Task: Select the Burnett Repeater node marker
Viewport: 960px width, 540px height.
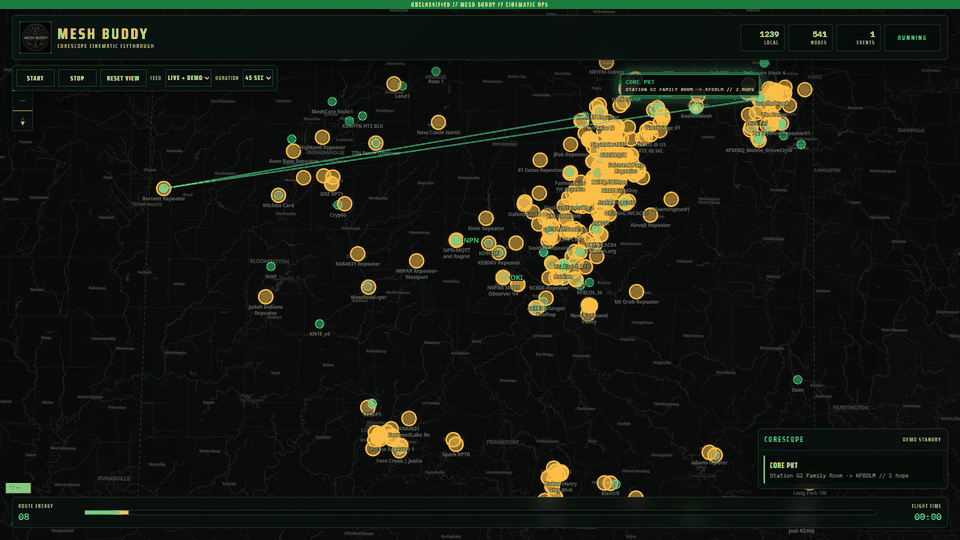Action: tap(163, 189)
